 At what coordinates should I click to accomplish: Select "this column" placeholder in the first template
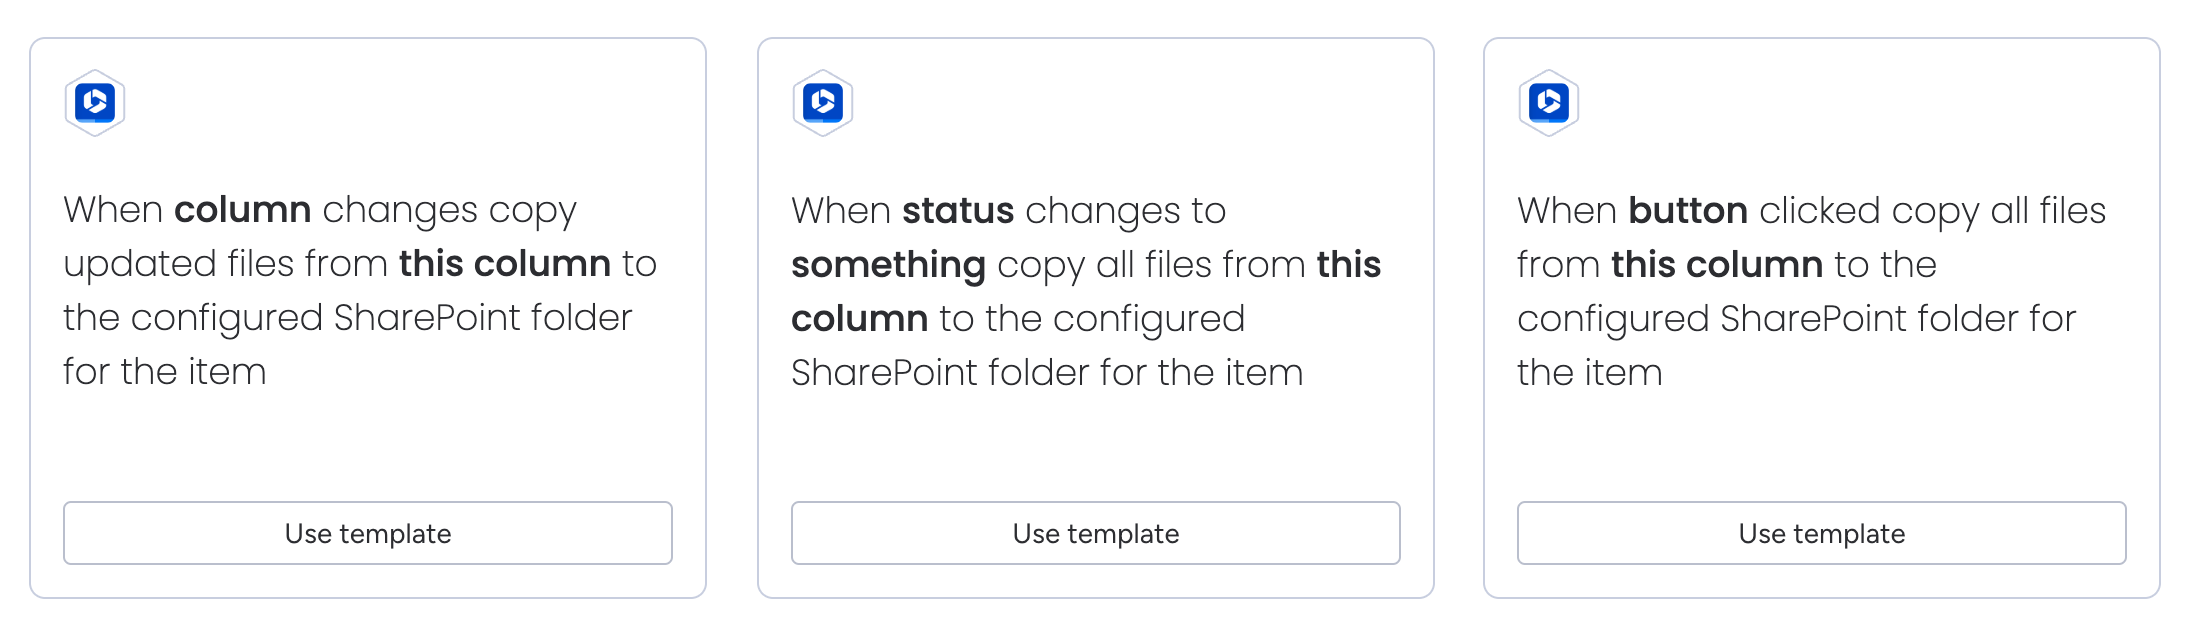(x=505, y=264)
